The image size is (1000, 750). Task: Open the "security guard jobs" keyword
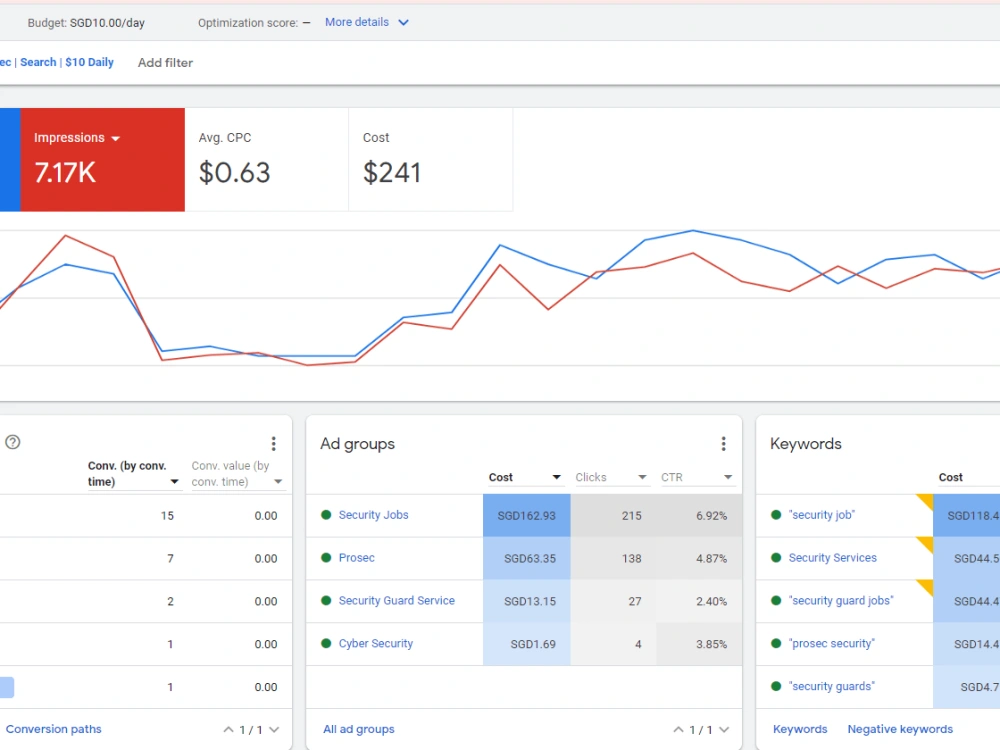click(x=841, y=600)
